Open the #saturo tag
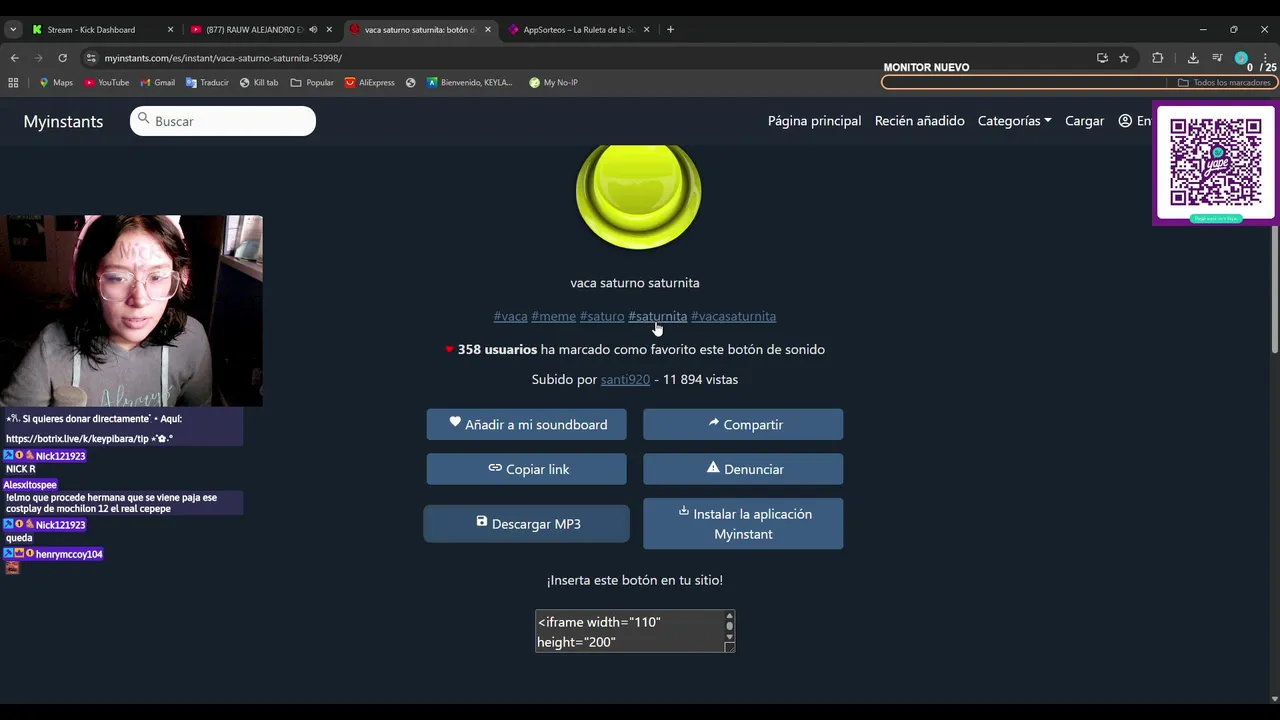 602,316
